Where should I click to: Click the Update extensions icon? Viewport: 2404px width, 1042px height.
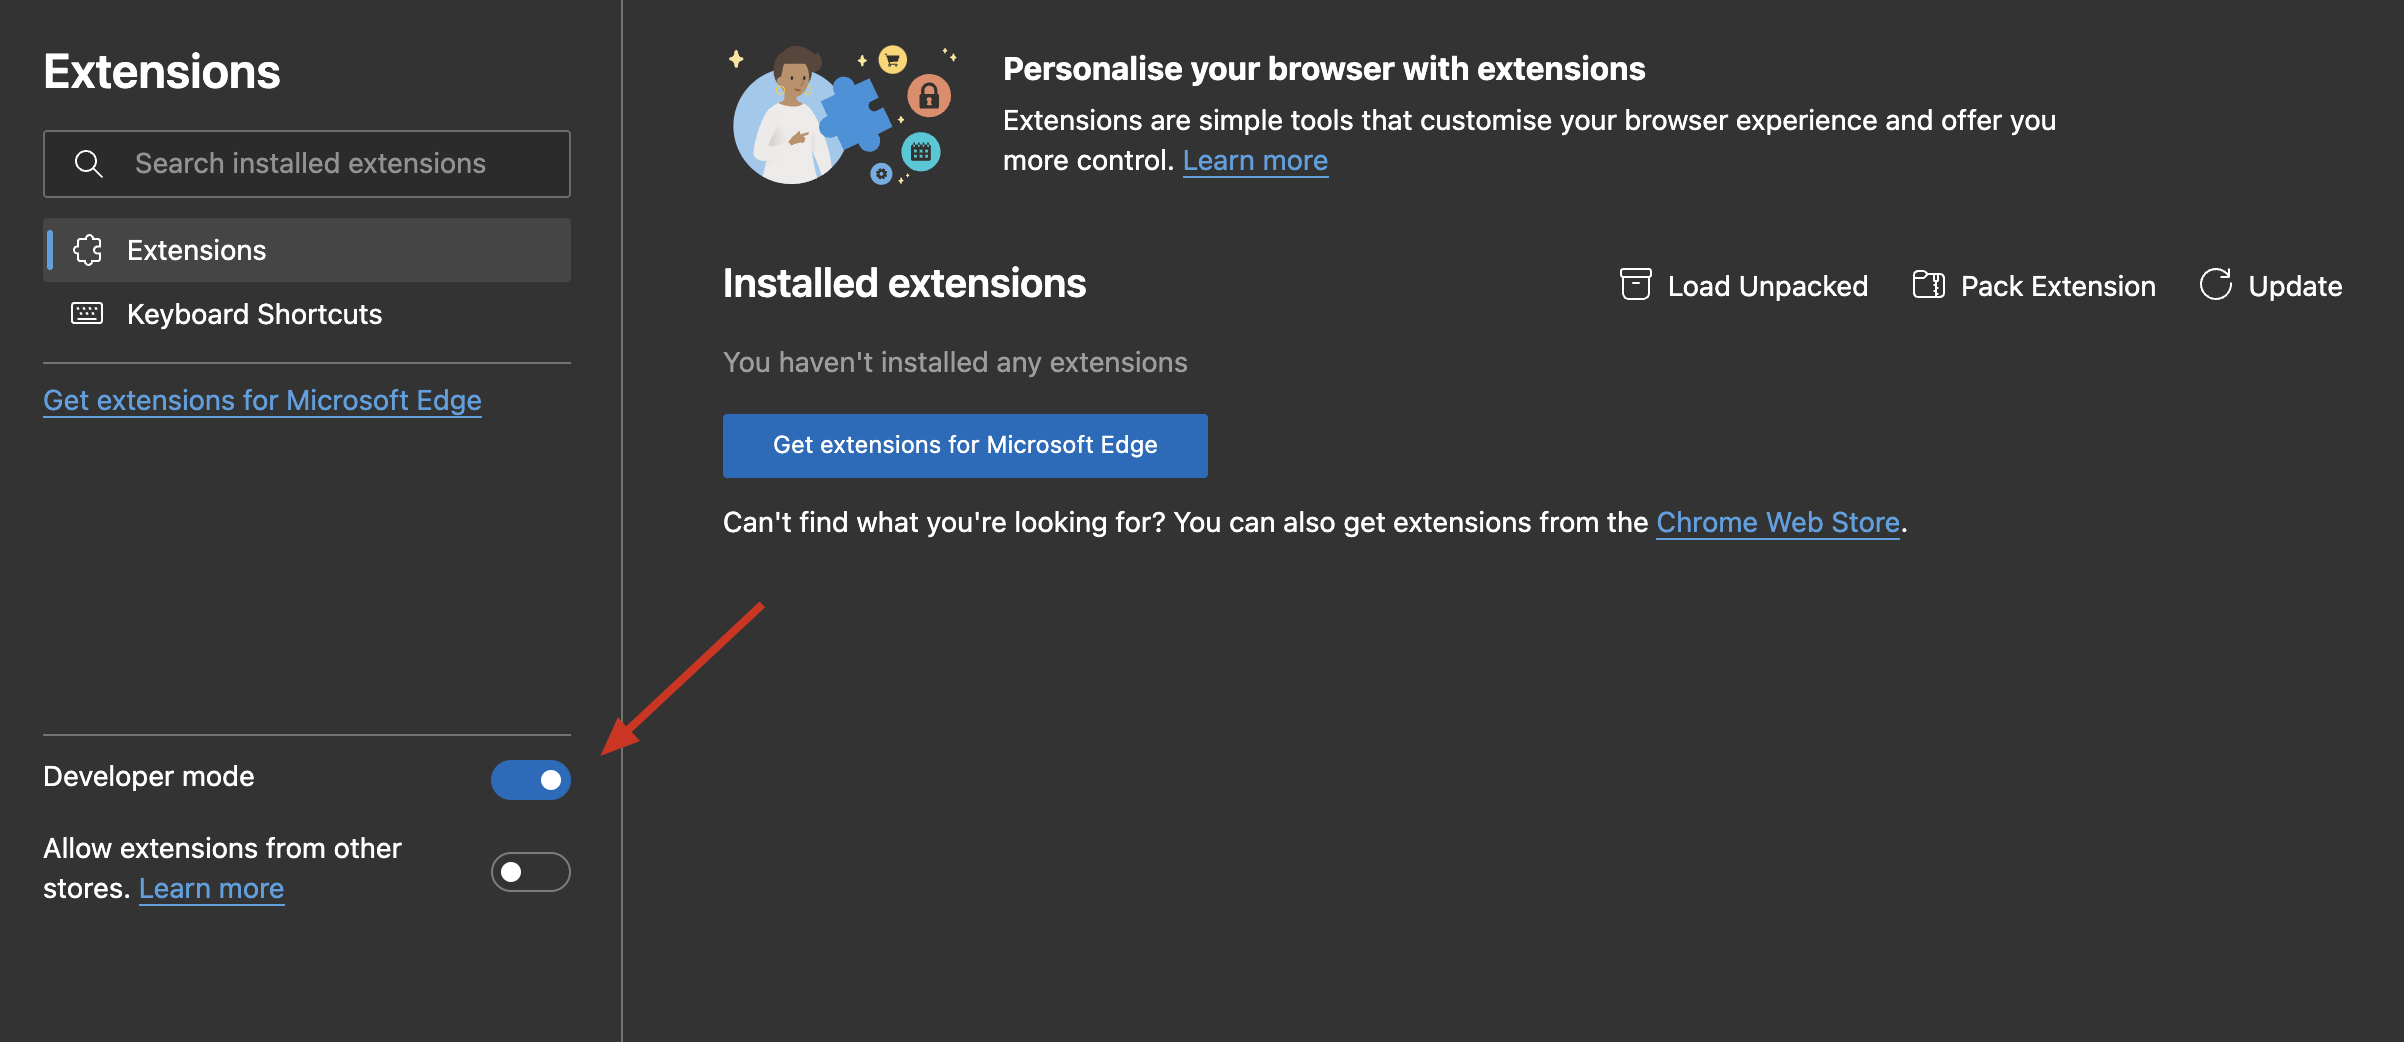[2216, 285]
